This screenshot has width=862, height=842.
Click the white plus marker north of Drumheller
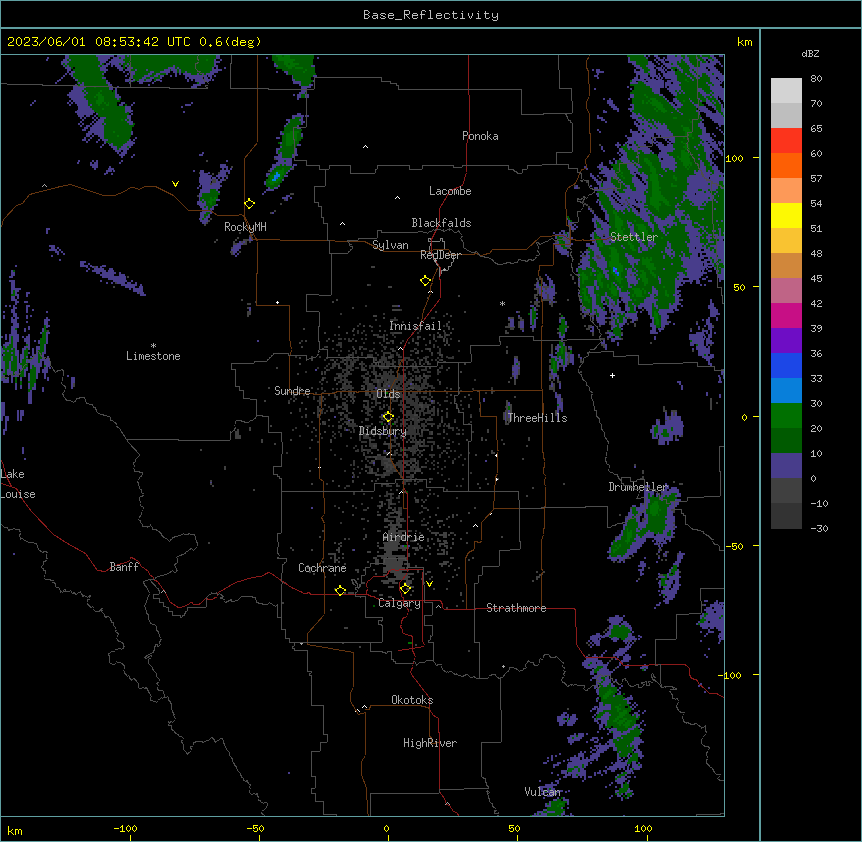coord(612,375)
